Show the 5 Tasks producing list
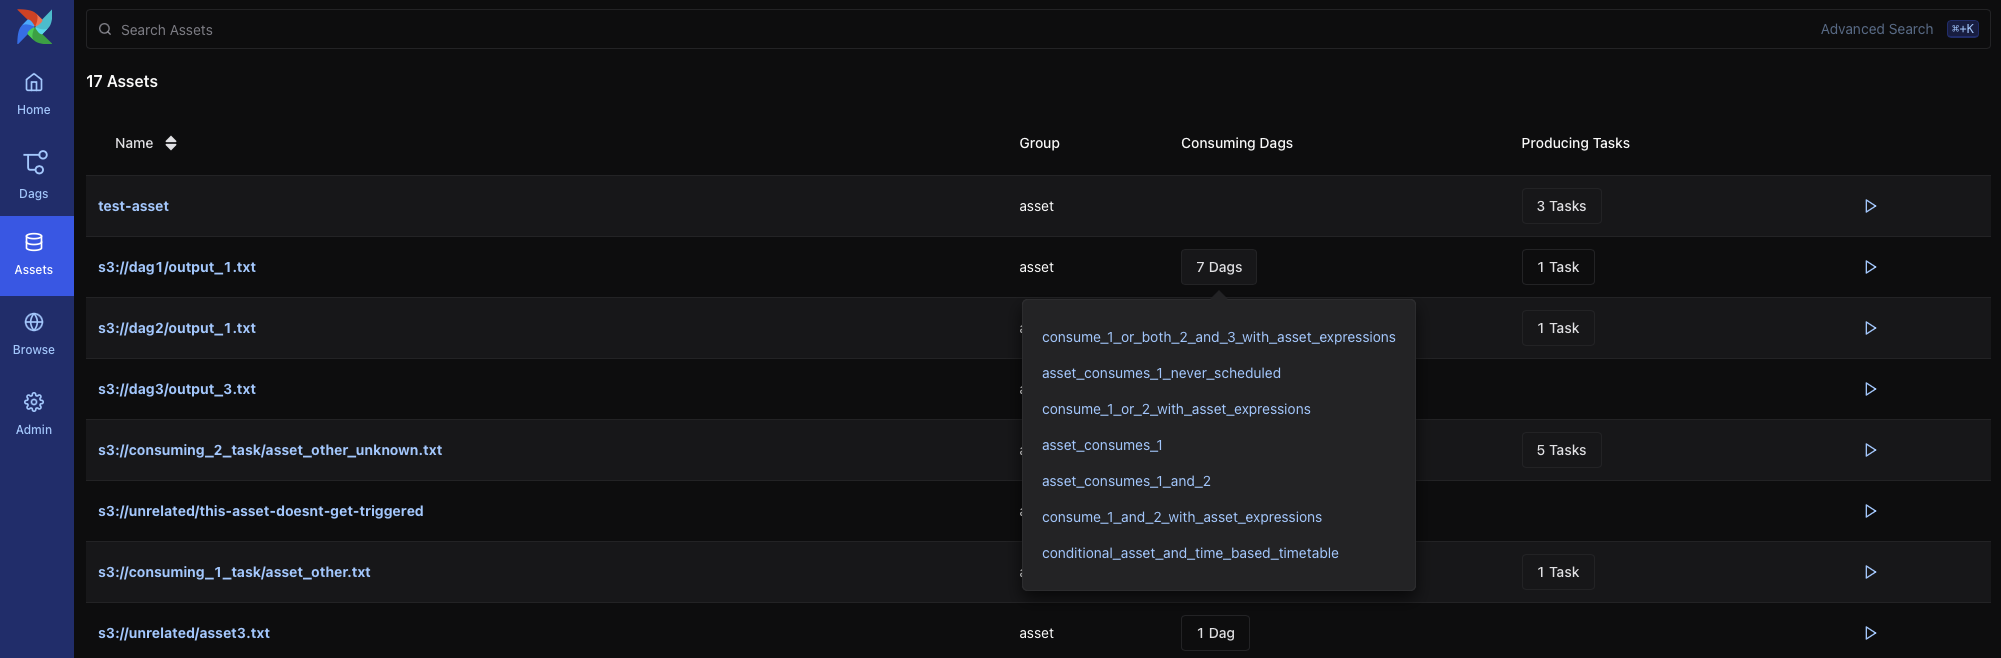This screenshot has height=658, width=2001. coord(1560,450)
